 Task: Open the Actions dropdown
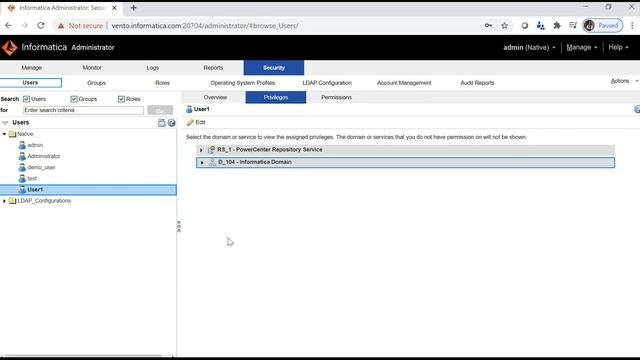click(624, 81)
